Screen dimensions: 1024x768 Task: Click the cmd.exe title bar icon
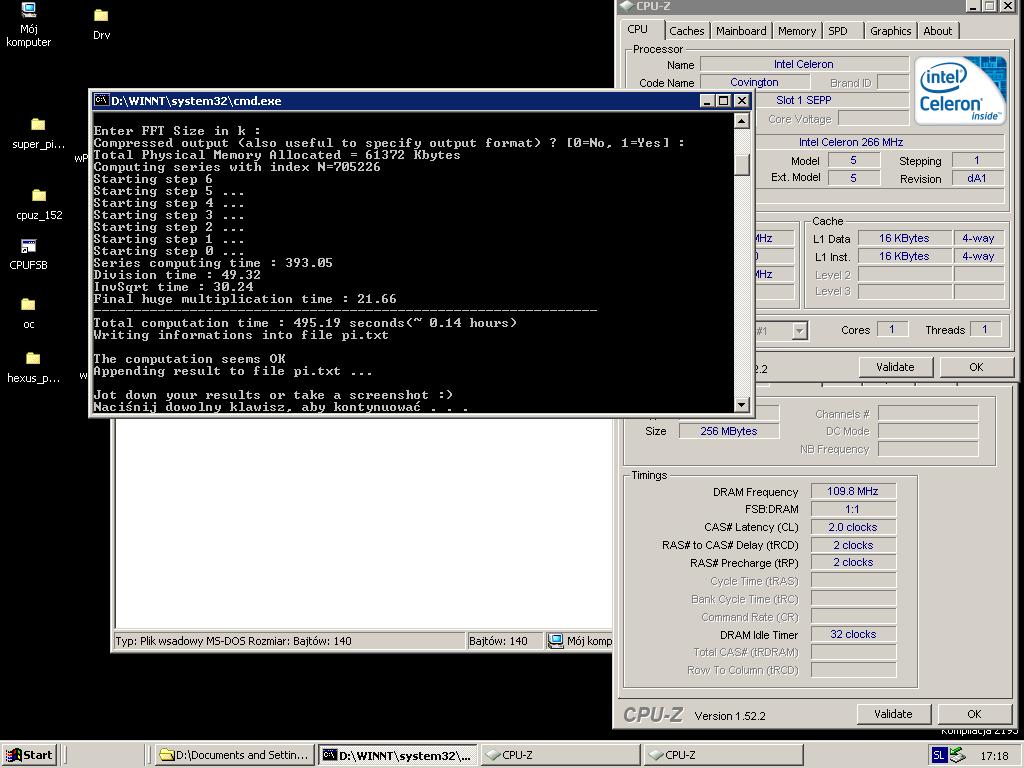point(101,100)
